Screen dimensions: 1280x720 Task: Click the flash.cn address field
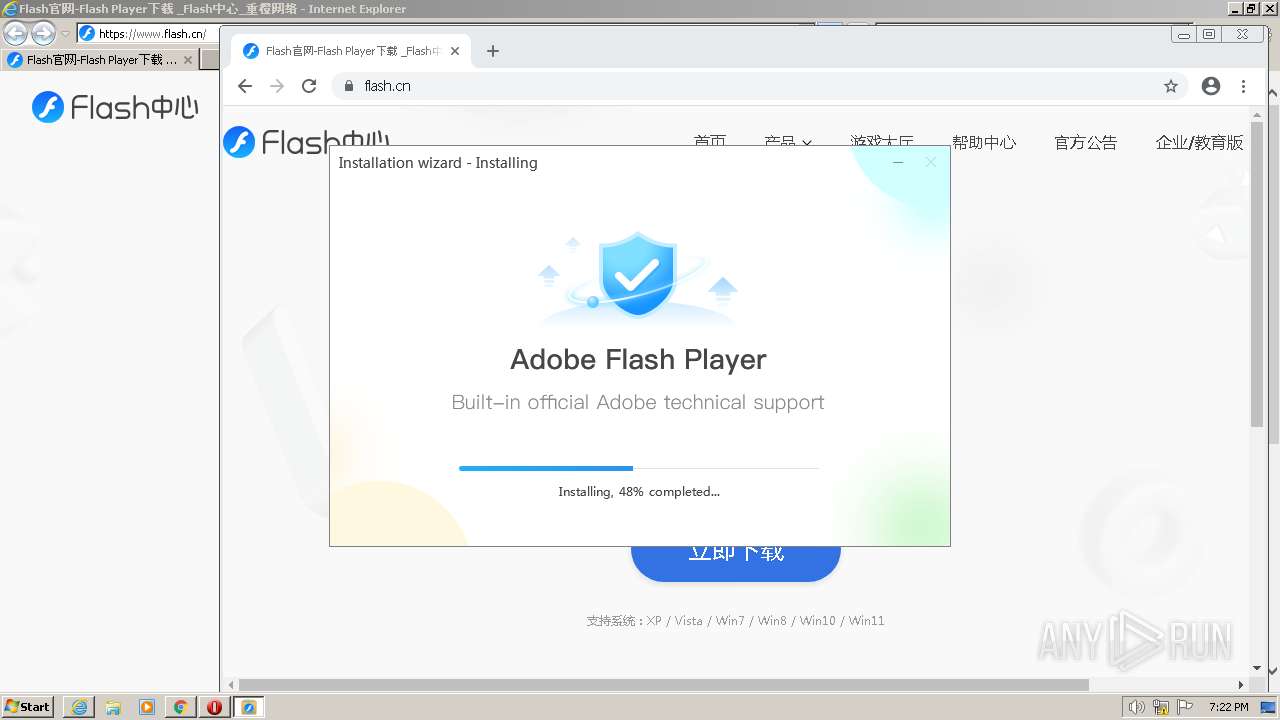[760, 86]
